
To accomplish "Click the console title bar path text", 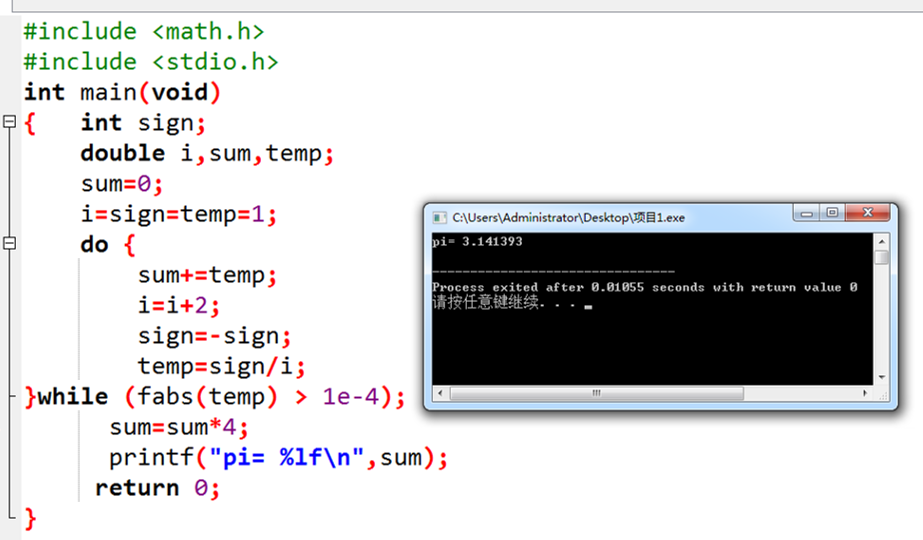I will (568, 218).
